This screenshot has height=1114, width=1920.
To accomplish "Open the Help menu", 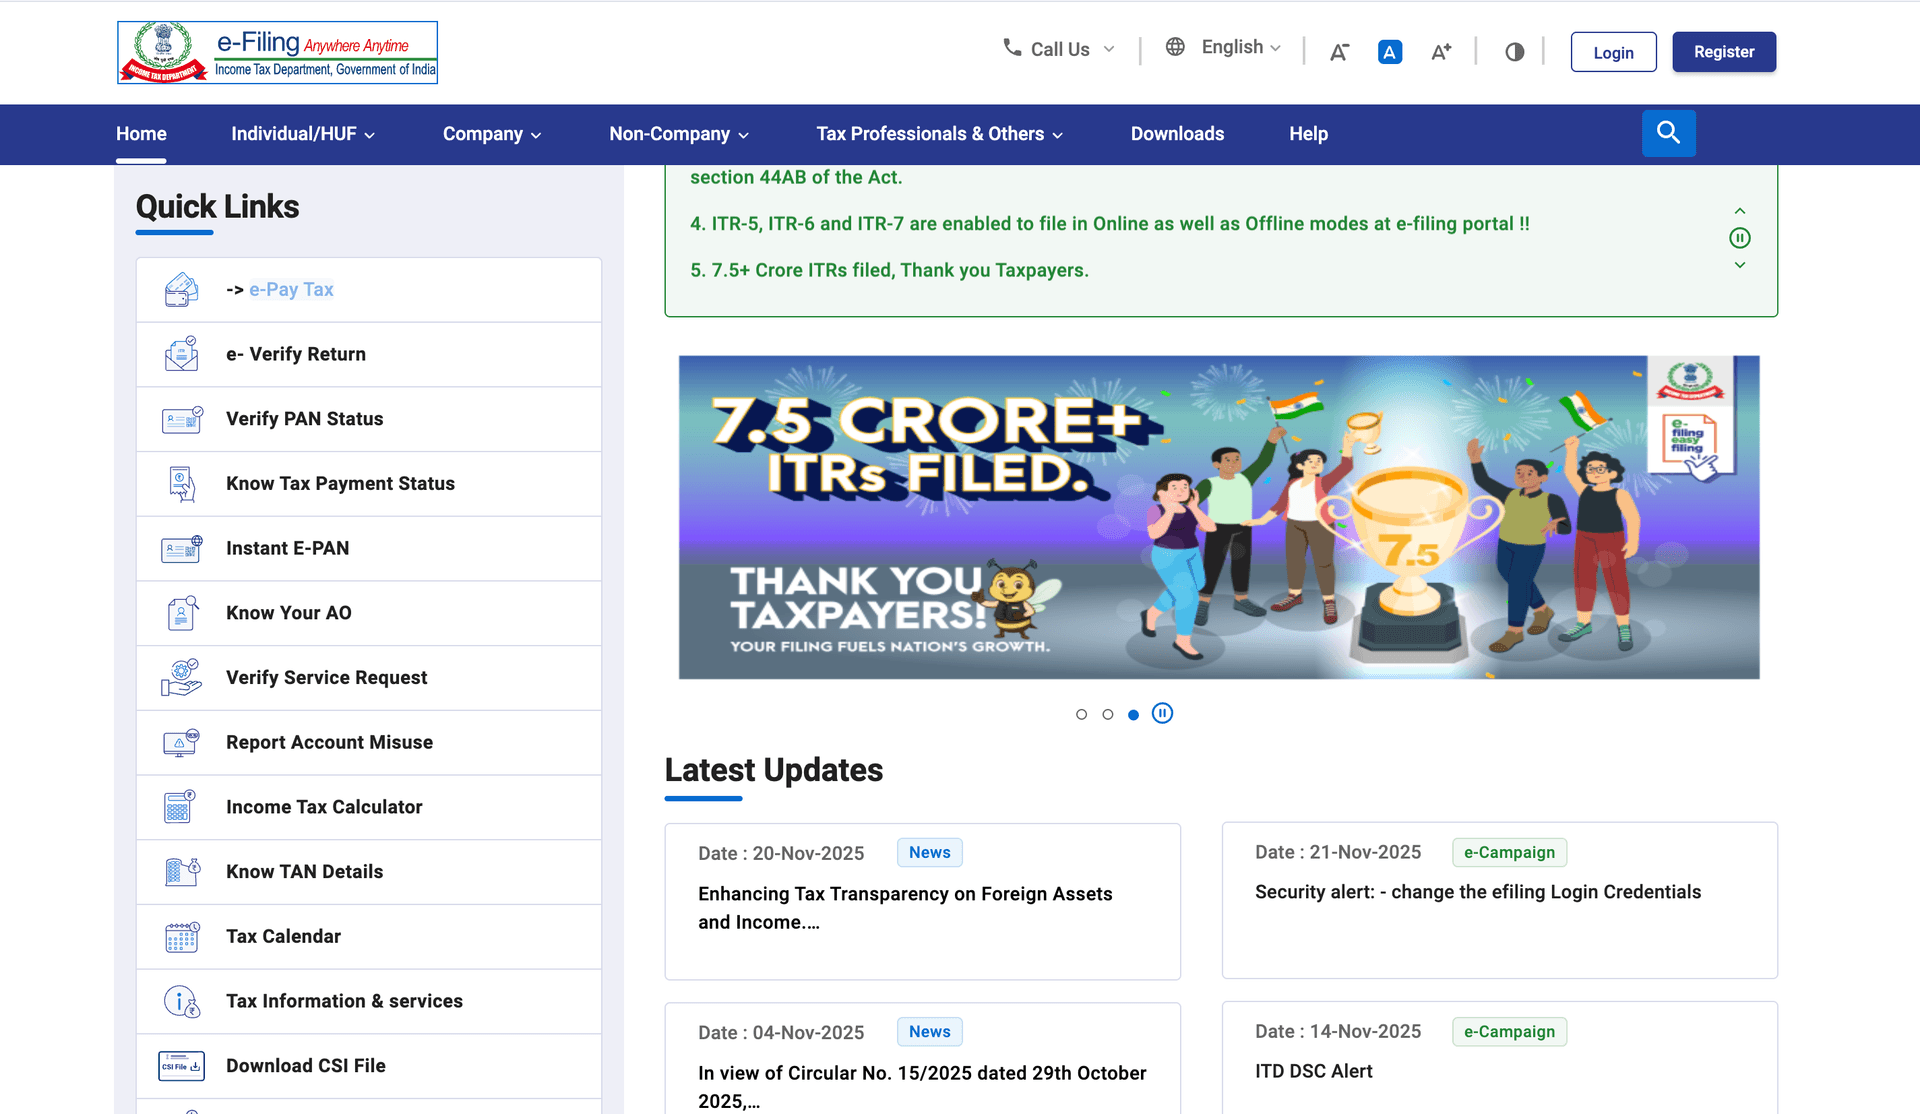I will pyautogui.click(x=1307, y=133).
